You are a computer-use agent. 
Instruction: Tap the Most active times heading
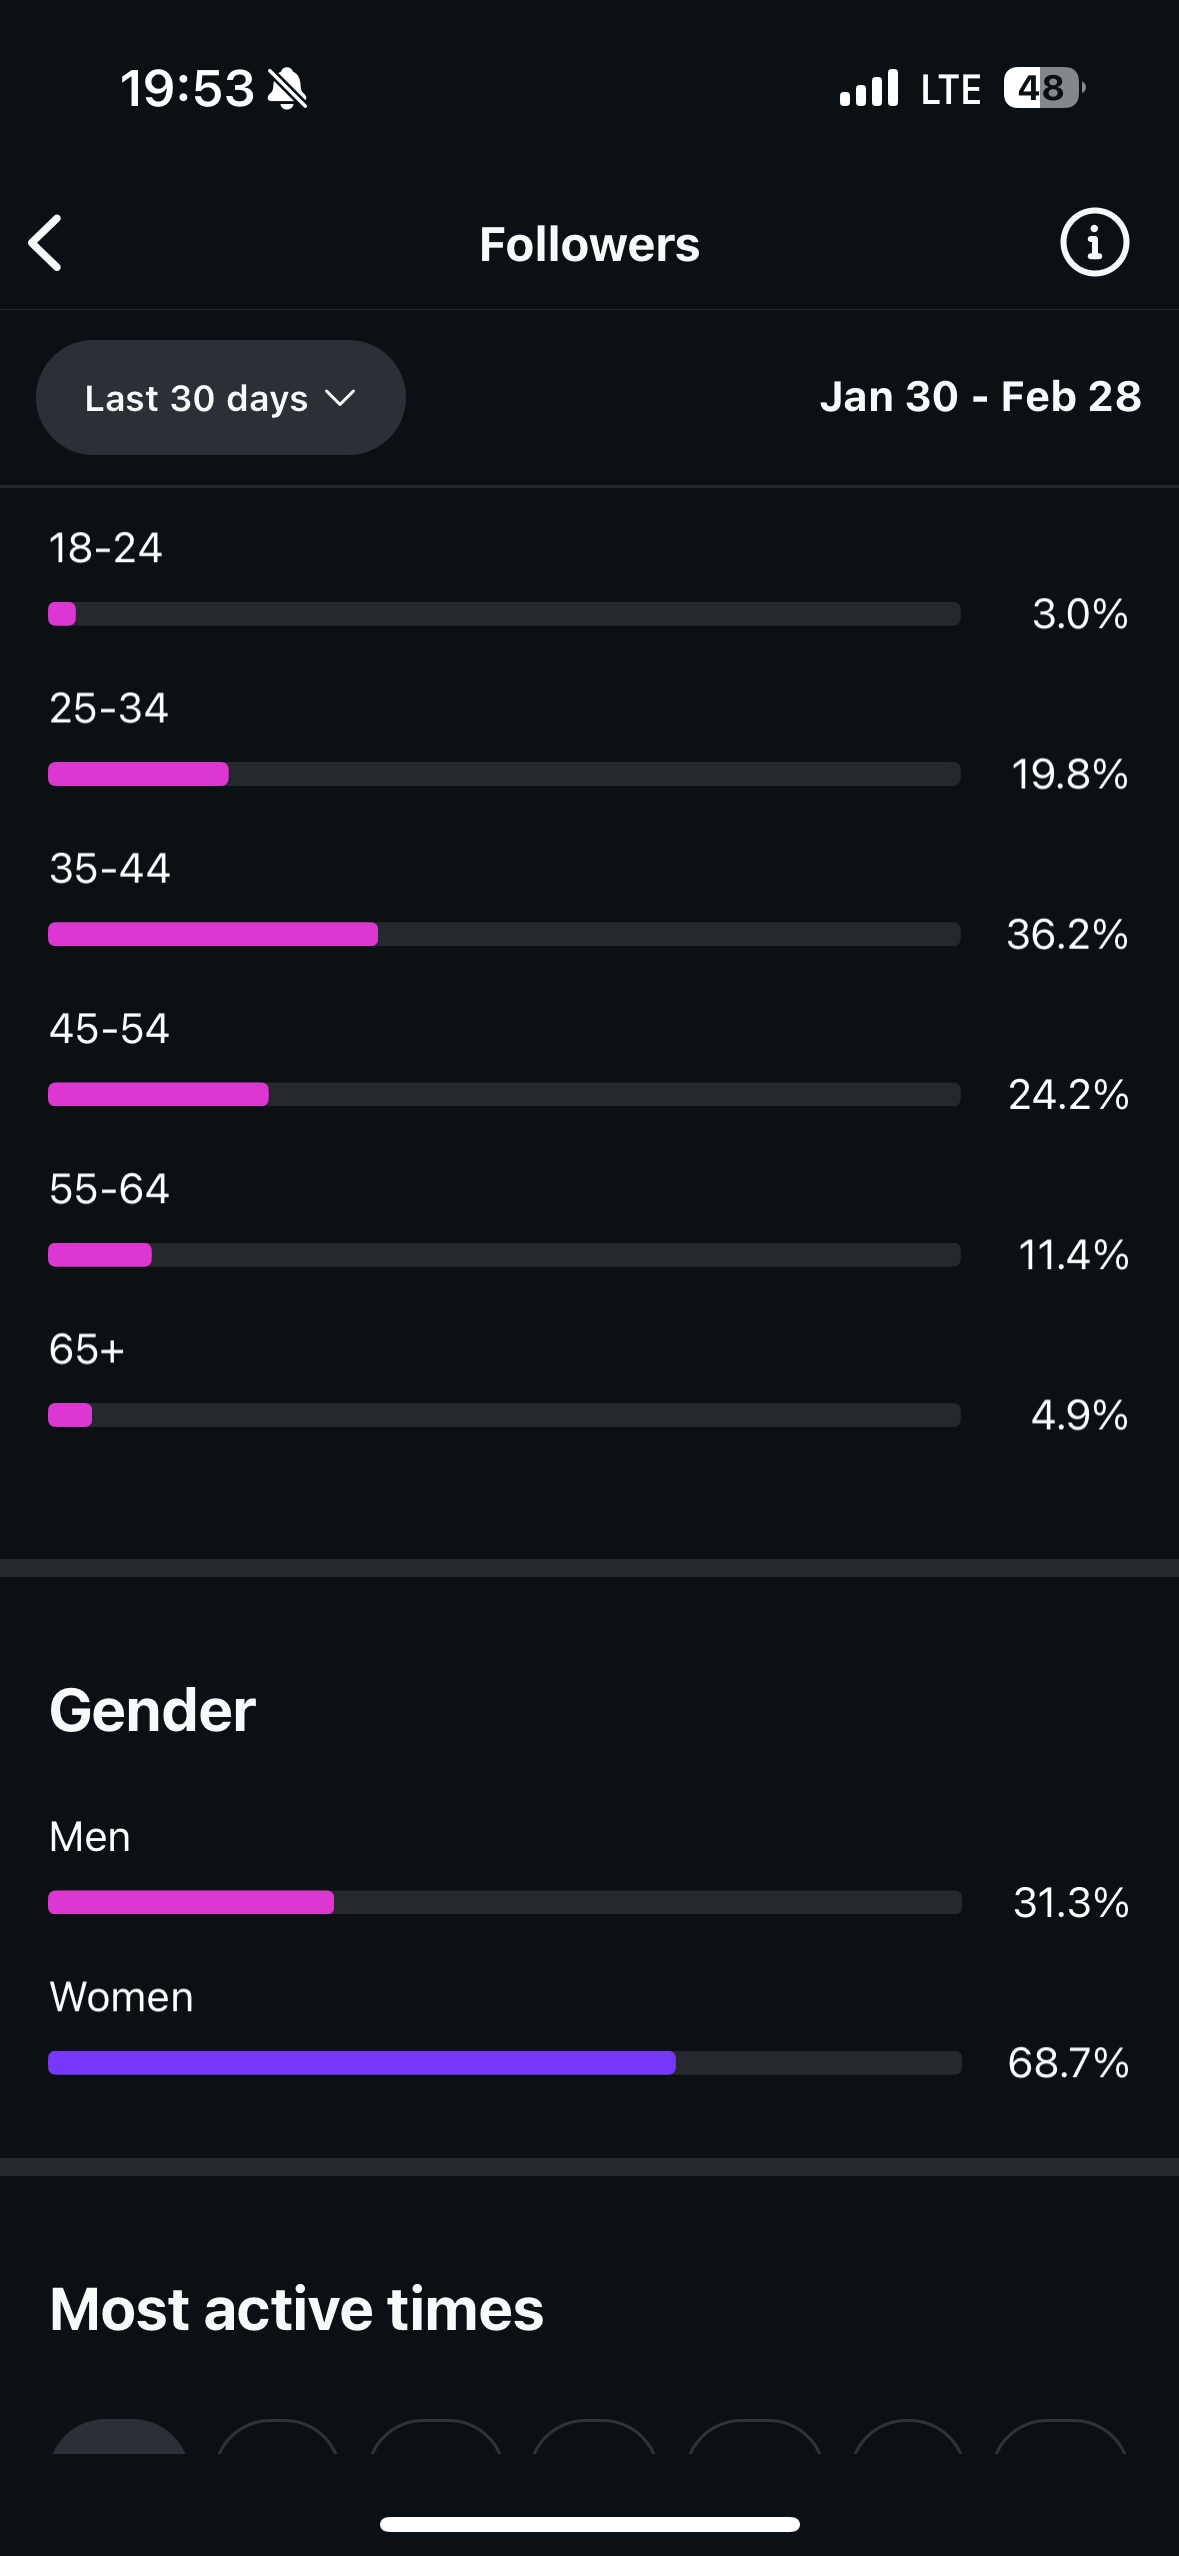296,2310
